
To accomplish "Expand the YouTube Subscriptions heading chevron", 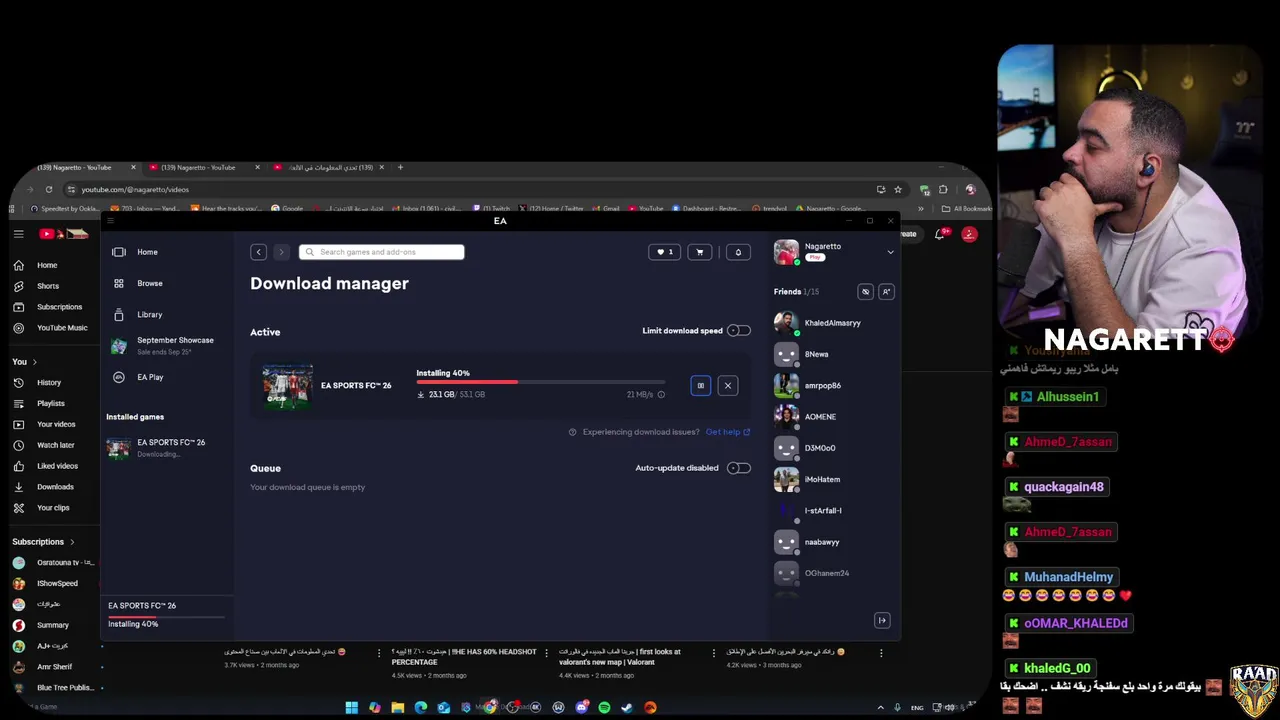I will click(x=71, y=542).
